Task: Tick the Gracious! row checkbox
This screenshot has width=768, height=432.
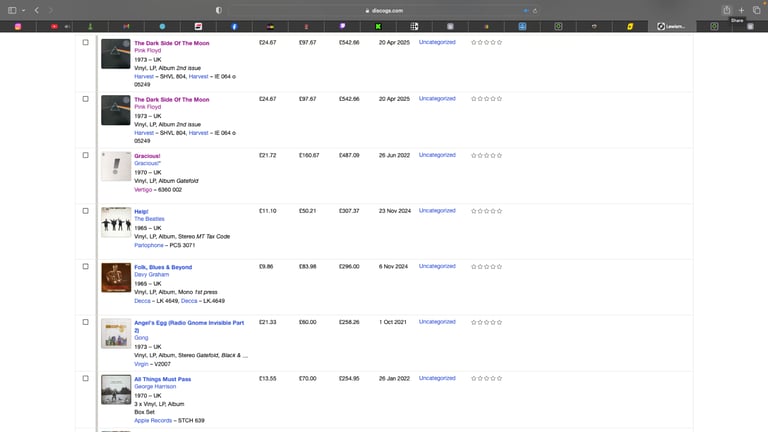Action: (x=86, y=155)
